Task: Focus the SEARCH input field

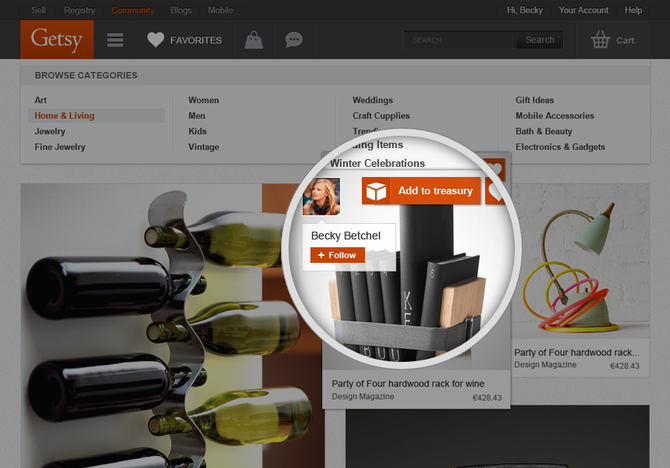Action: click(x=460, y=40)
